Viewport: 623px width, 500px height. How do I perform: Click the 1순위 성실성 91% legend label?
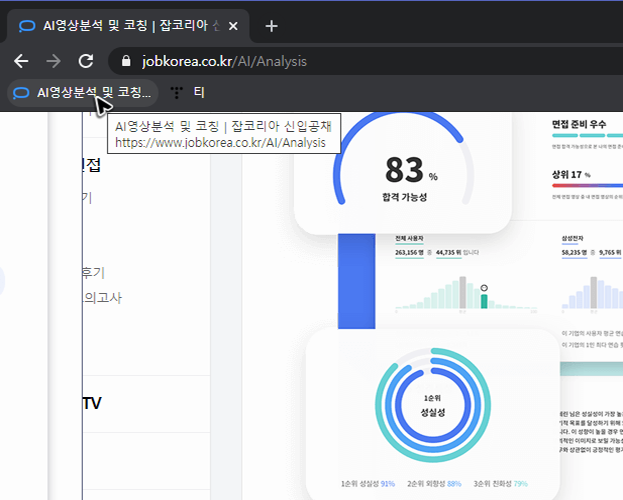368,484
